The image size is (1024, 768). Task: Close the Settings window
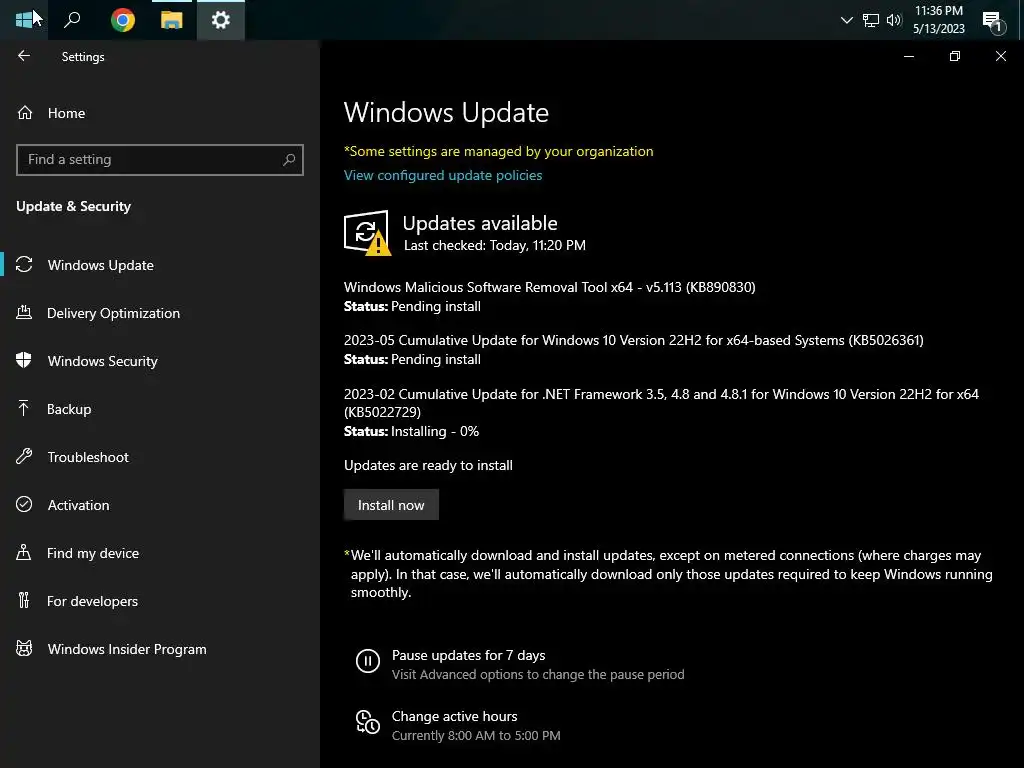click(1000, 56)
